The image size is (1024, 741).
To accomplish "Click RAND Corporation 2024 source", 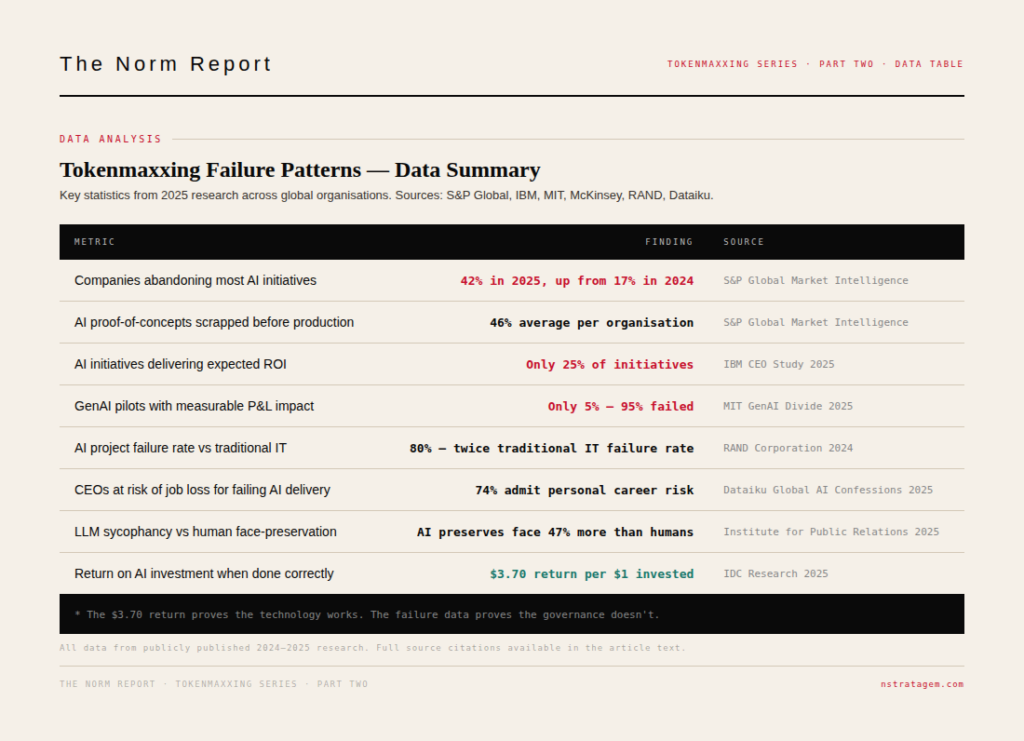I will pyautogui.click(x=788, y=449).
